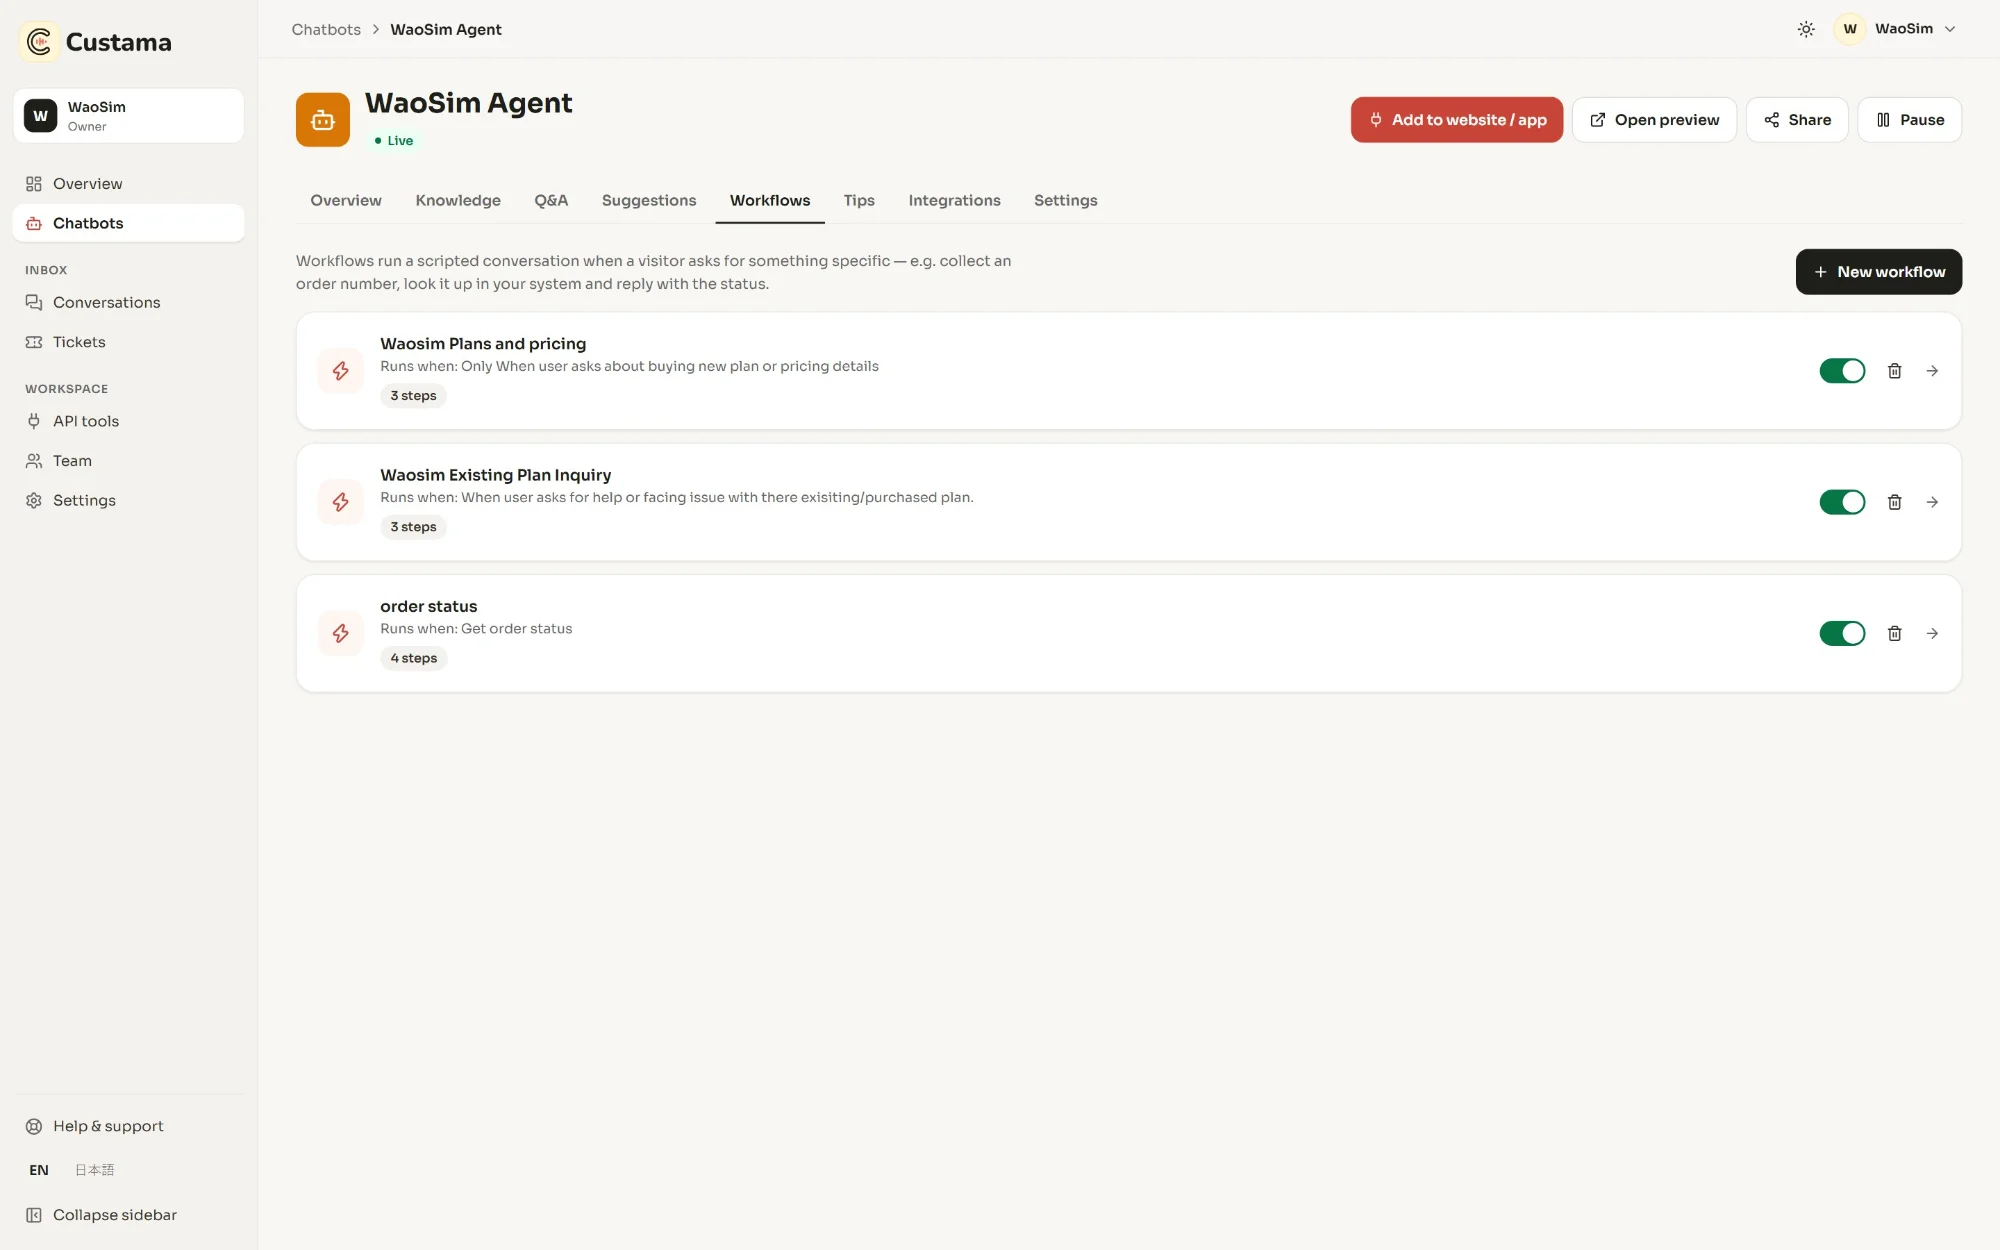Viewport: 2000px width, 1250px height.
Task: Open order status workflow via arrow
Action: coord(1932,633)
